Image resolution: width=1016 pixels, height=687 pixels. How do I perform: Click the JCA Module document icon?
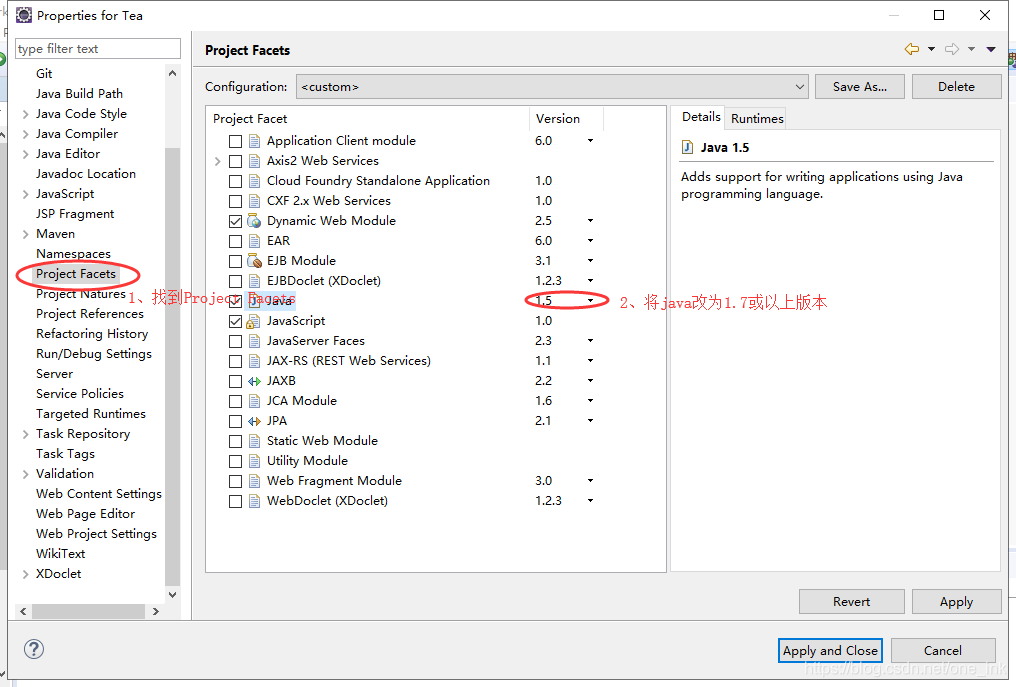tap(254, 401)
